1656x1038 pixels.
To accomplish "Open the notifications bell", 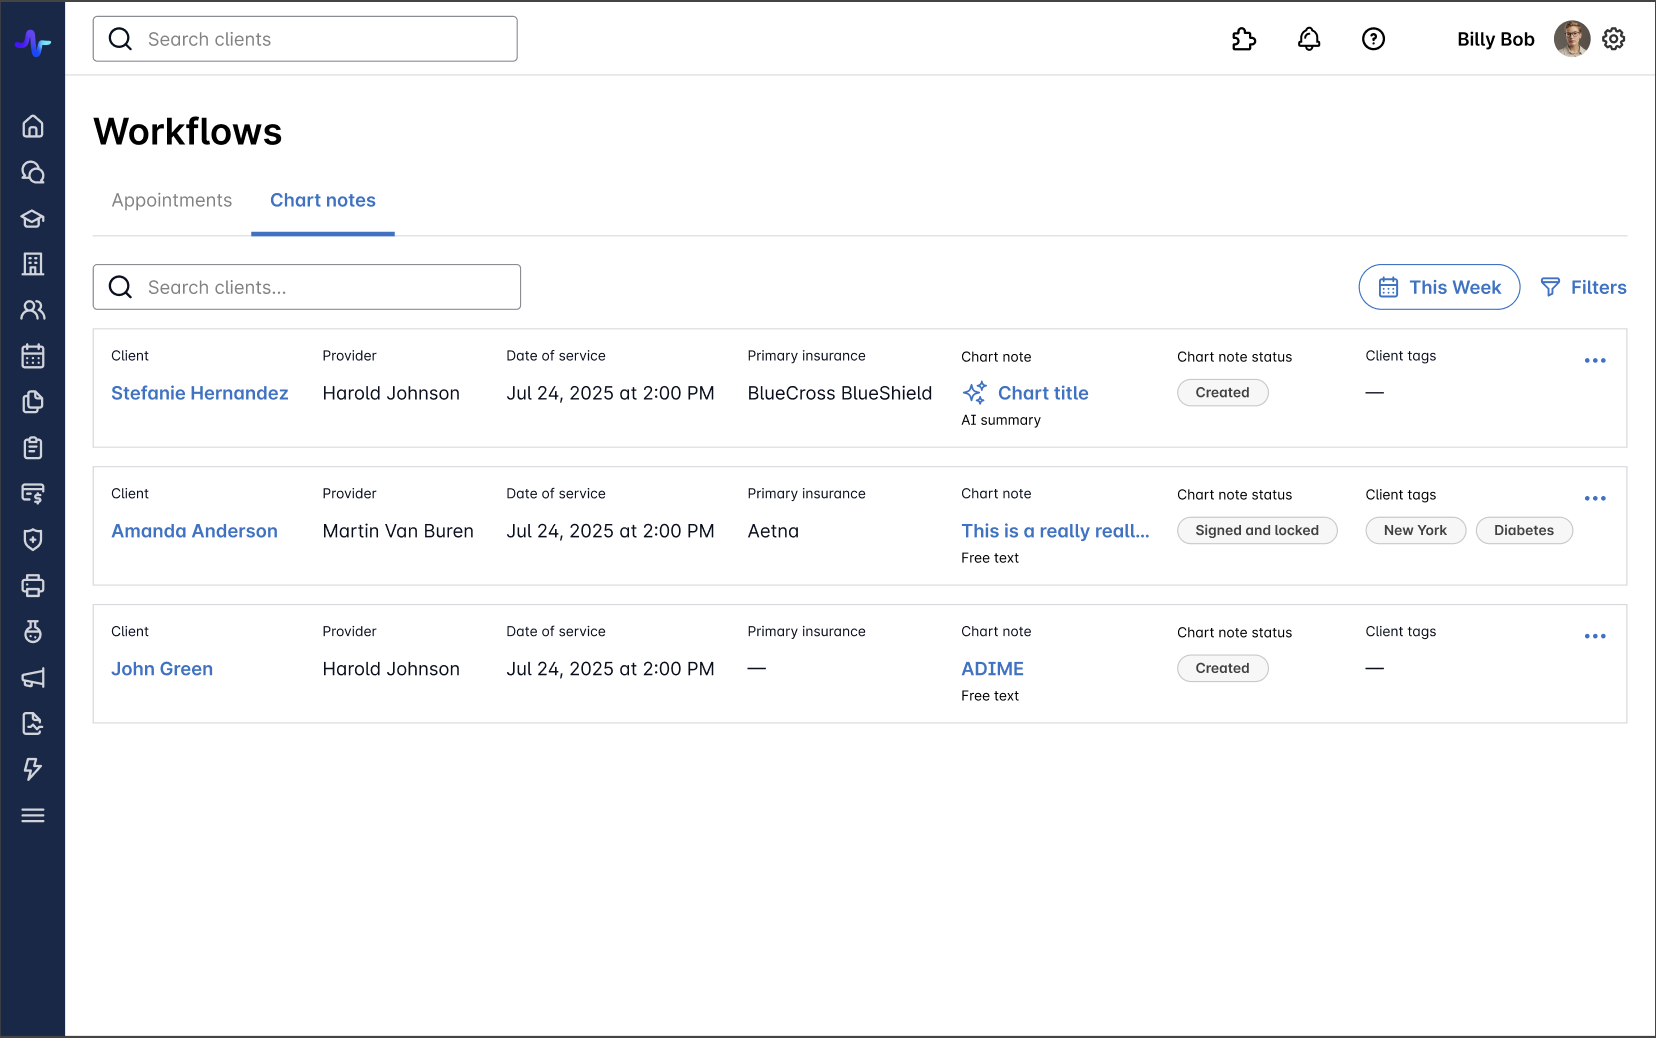I will [1309, 39].
